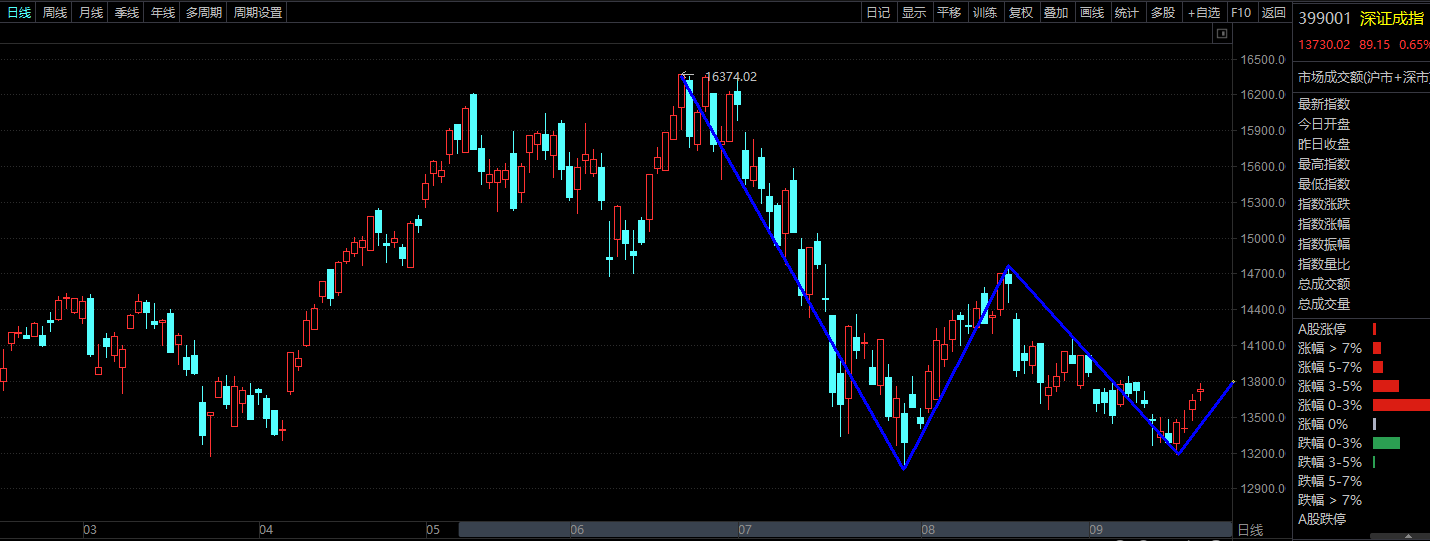Open the 训练 training mode
The image size is (1430, 541).
coord(985,12)
